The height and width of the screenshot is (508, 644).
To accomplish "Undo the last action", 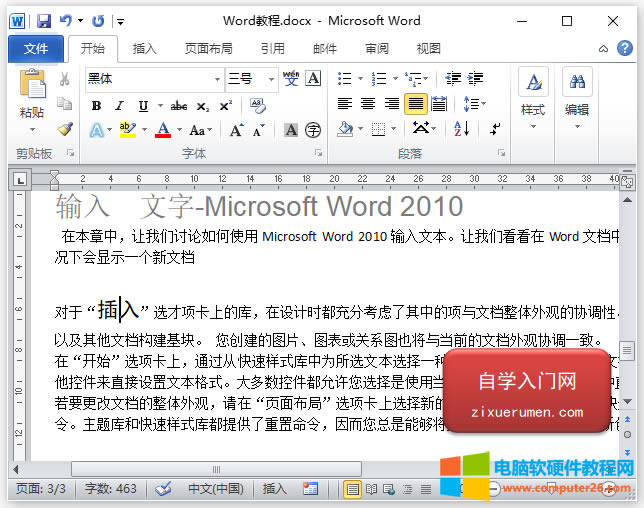I will coord(66,20).
